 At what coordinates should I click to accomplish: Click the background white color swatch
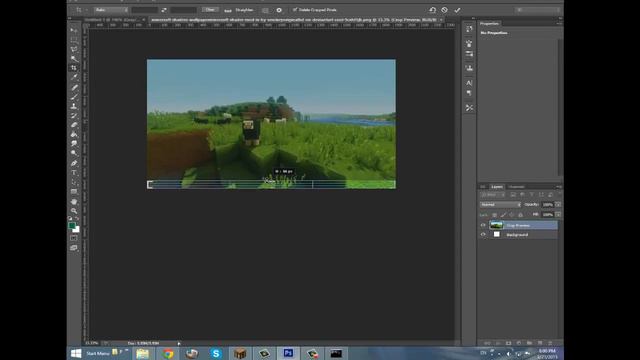click(76, 229)
